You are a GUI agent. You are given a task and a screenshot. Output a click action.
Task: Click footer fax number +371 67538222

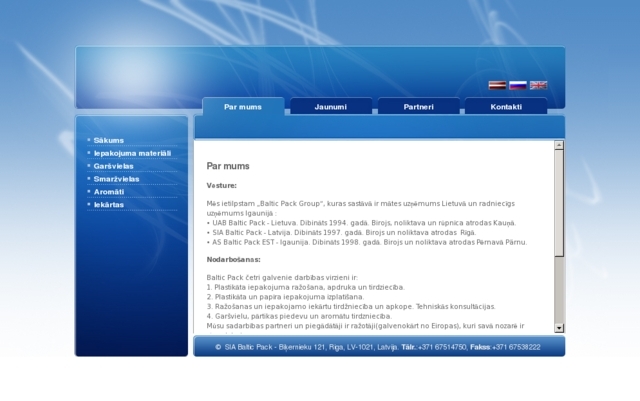(516, 347)
